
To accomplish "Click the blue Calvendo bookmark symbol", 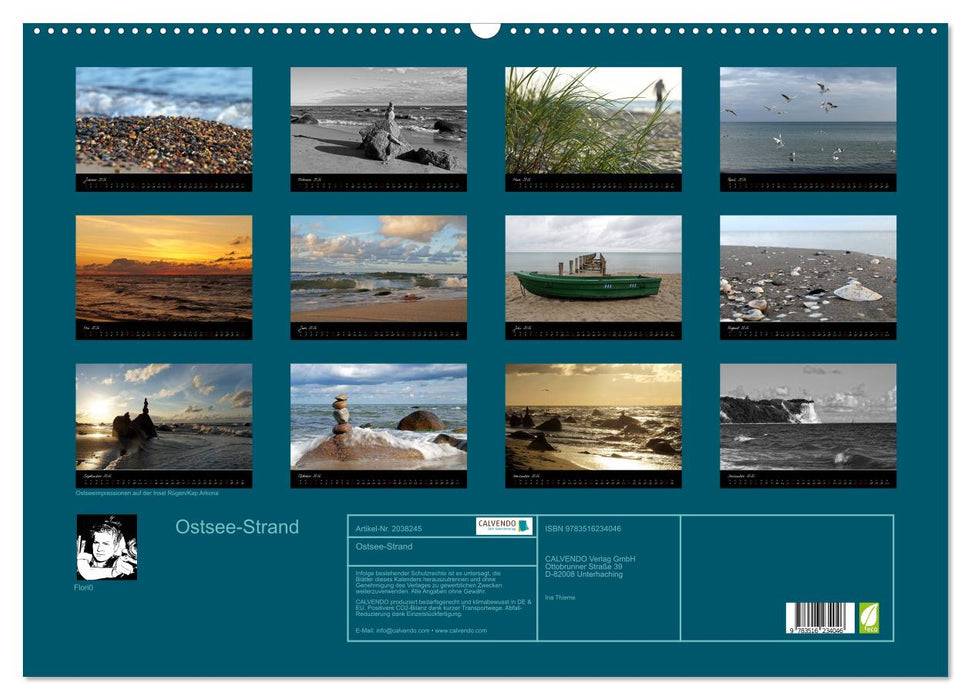I will (525, 527).
